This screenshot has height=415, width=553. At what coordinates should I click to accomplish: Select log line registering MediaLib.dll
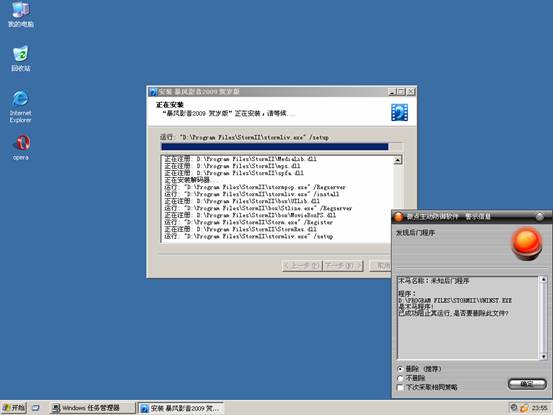240,159
